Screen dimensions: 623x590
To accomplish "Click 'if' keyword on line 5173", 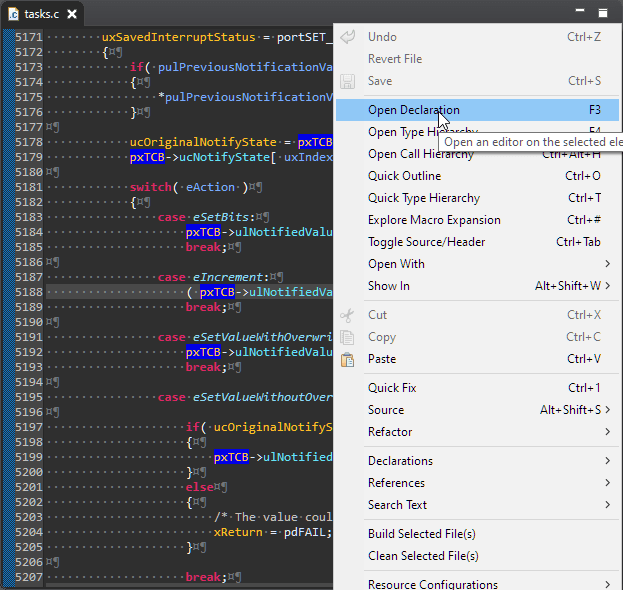I will click(x=137, y=67).
